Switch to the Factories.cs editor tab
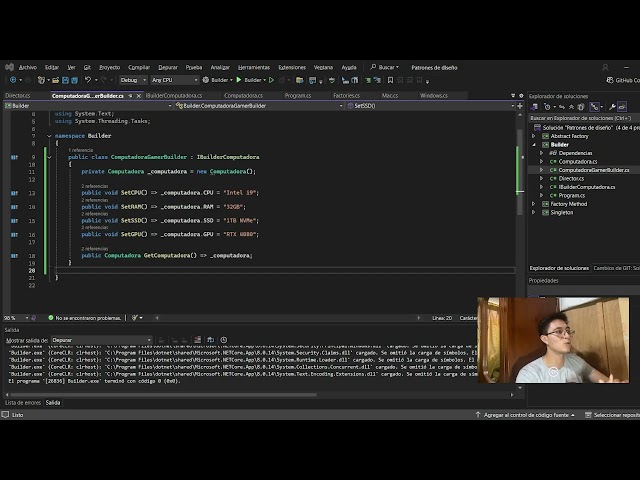This screenshot has height=480, width=640. click(346, 96)
